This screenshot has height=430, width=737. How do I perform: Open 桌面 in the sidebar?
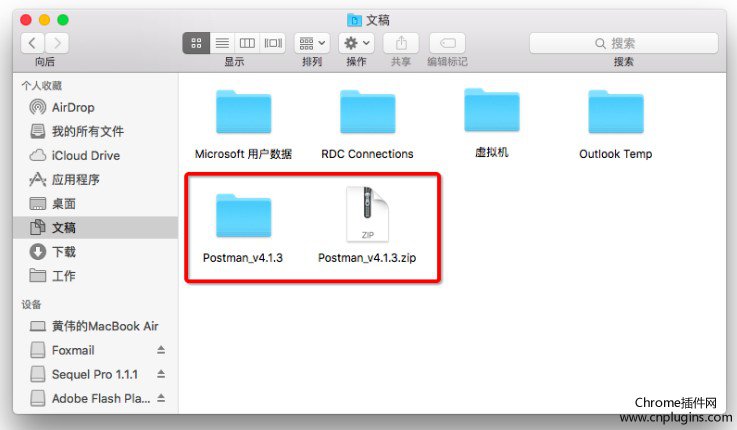(95, 204)
